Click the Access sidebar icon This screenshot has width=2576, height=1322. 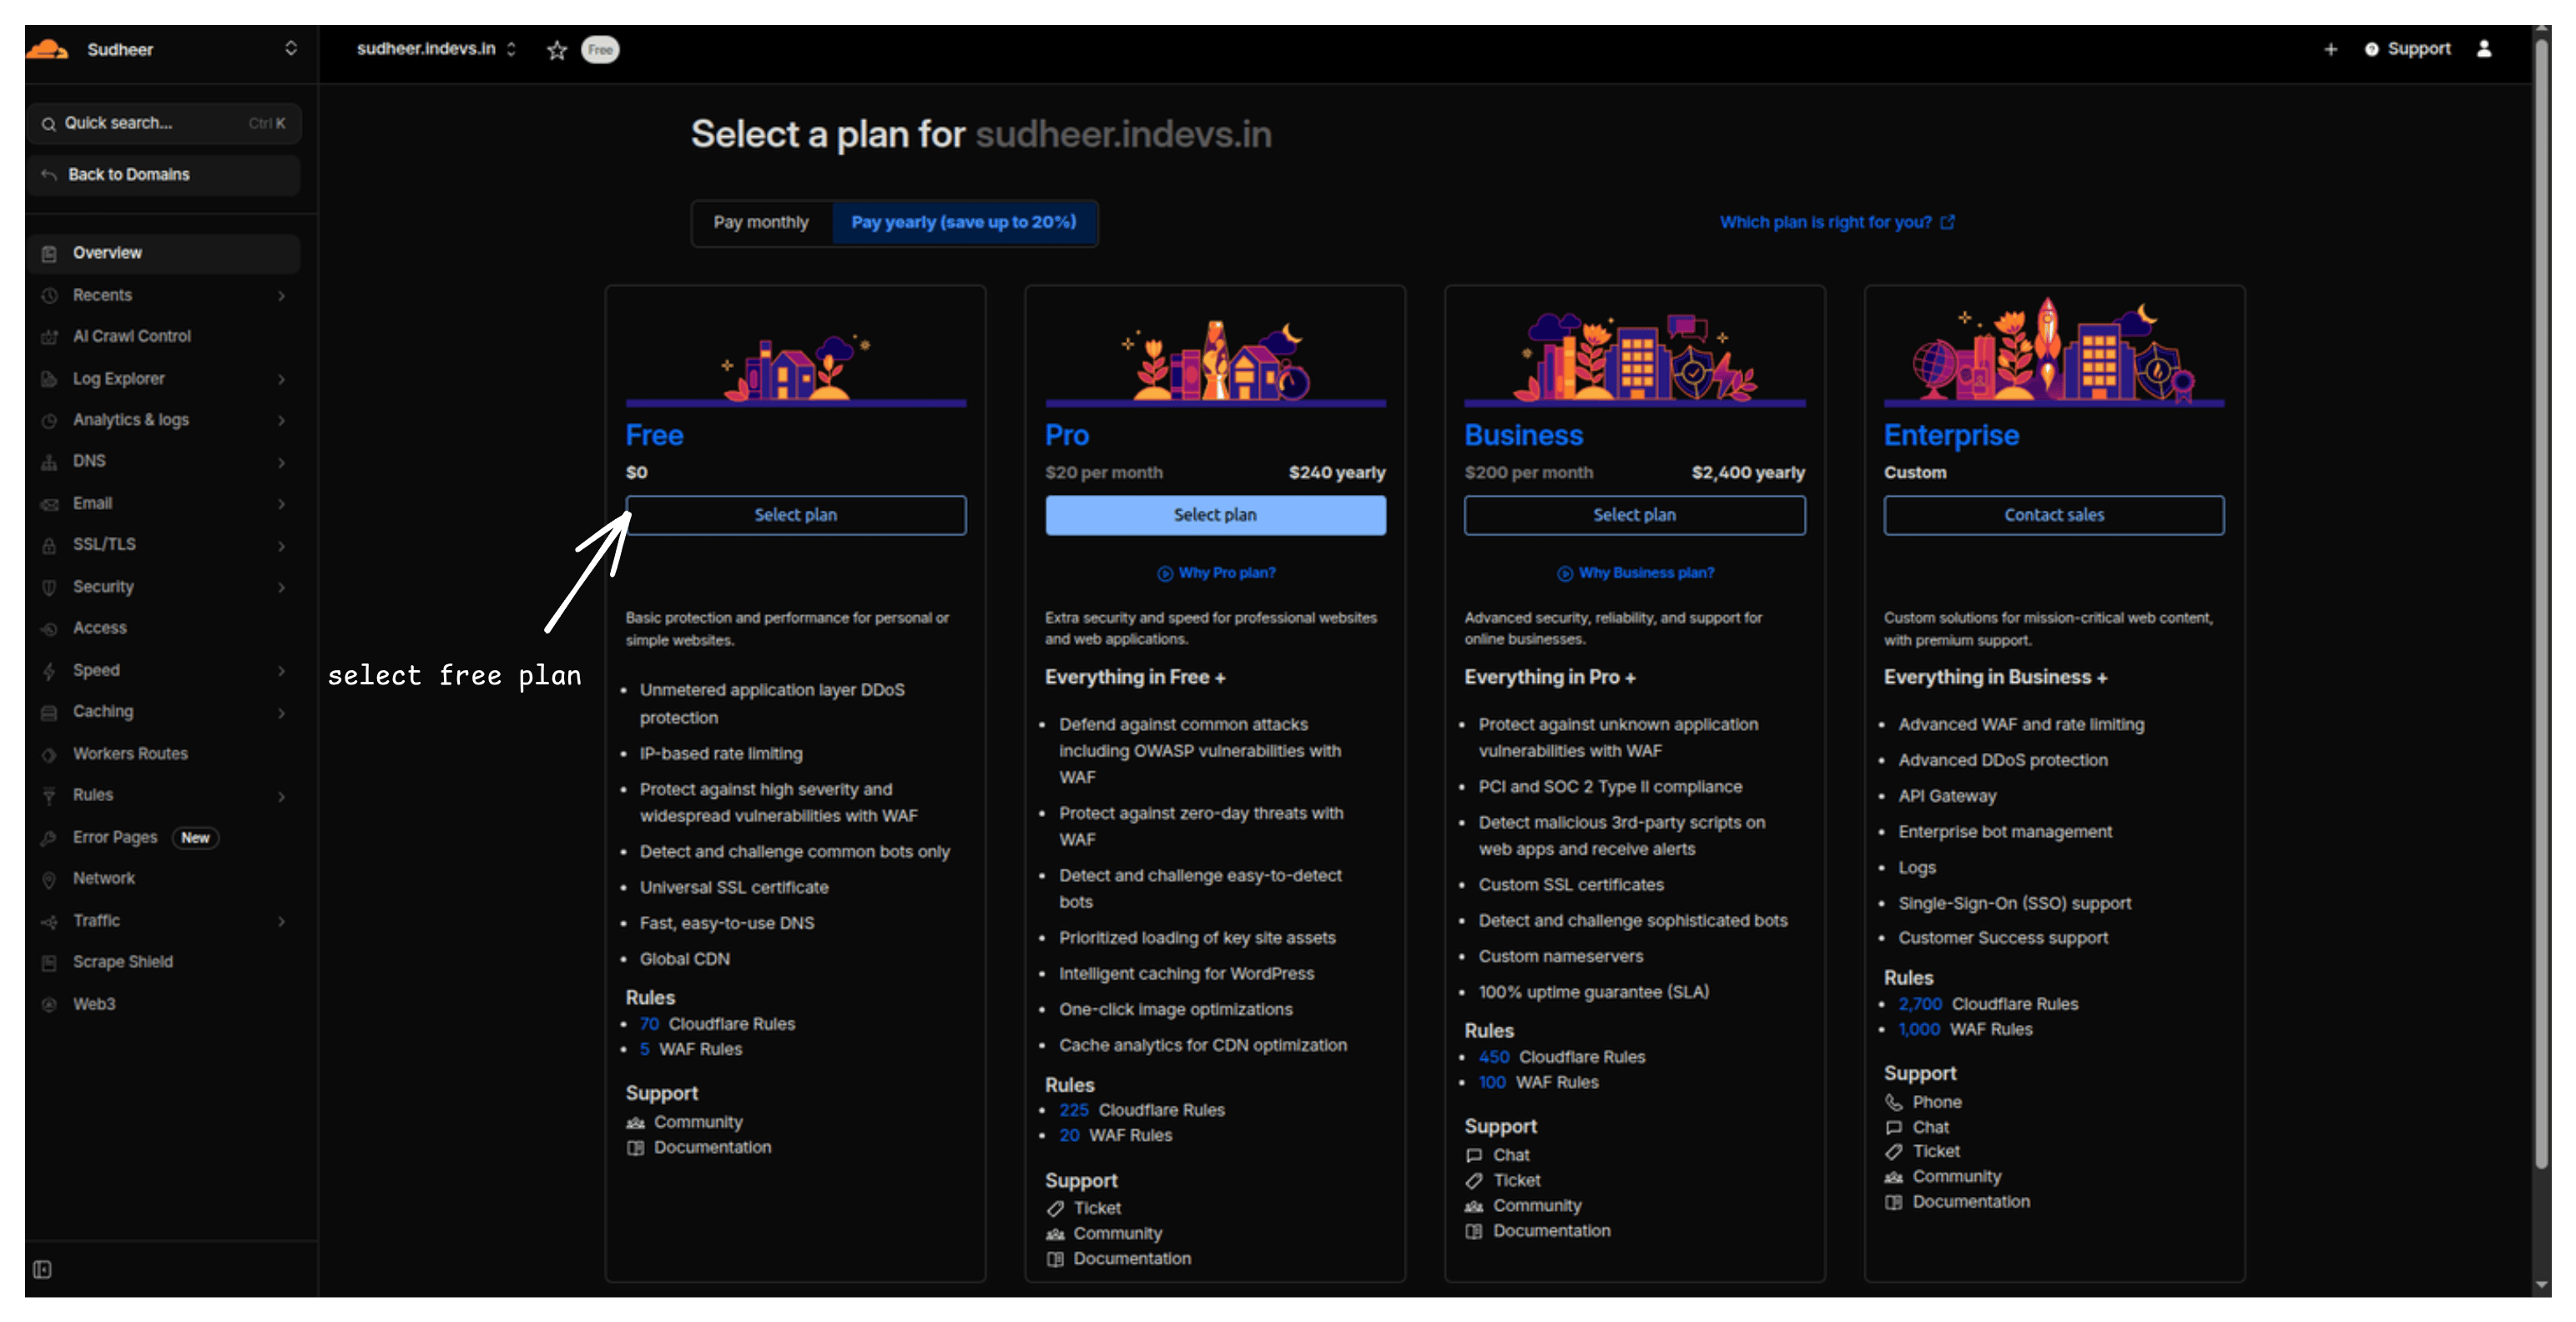(x=49, y=629)
